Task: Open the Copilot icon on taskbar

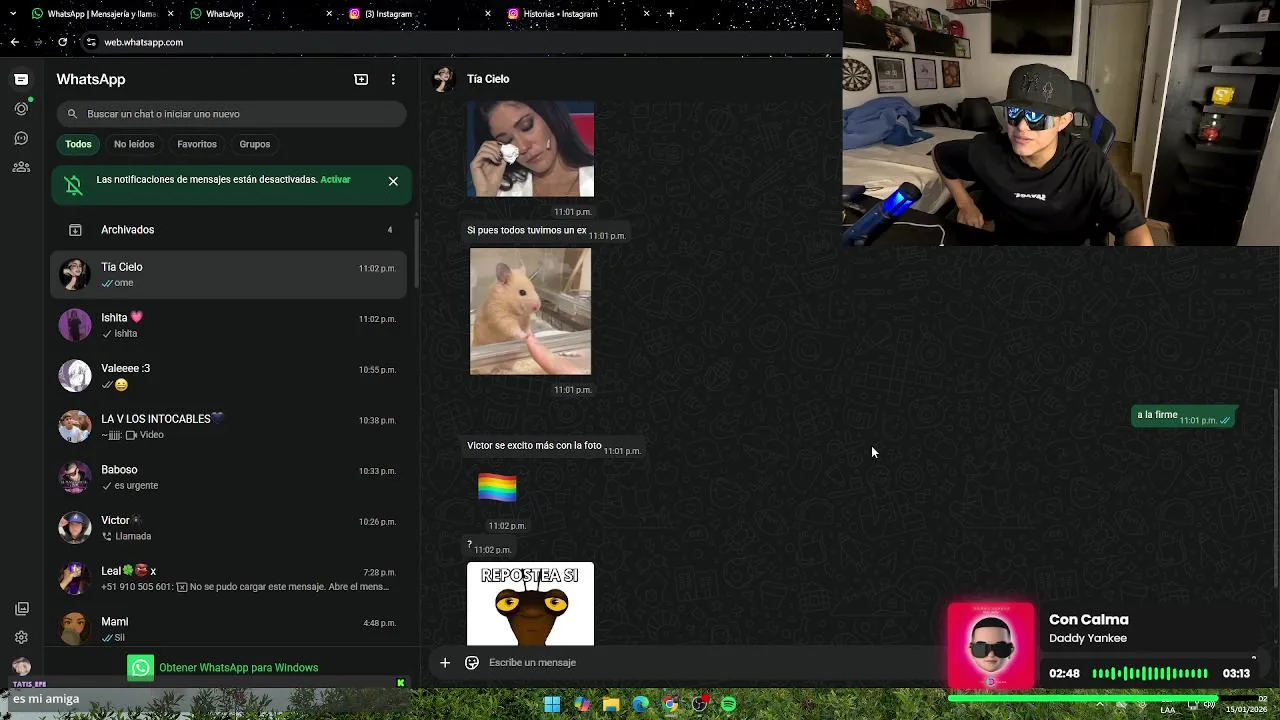Action: (x=581, y=704)
